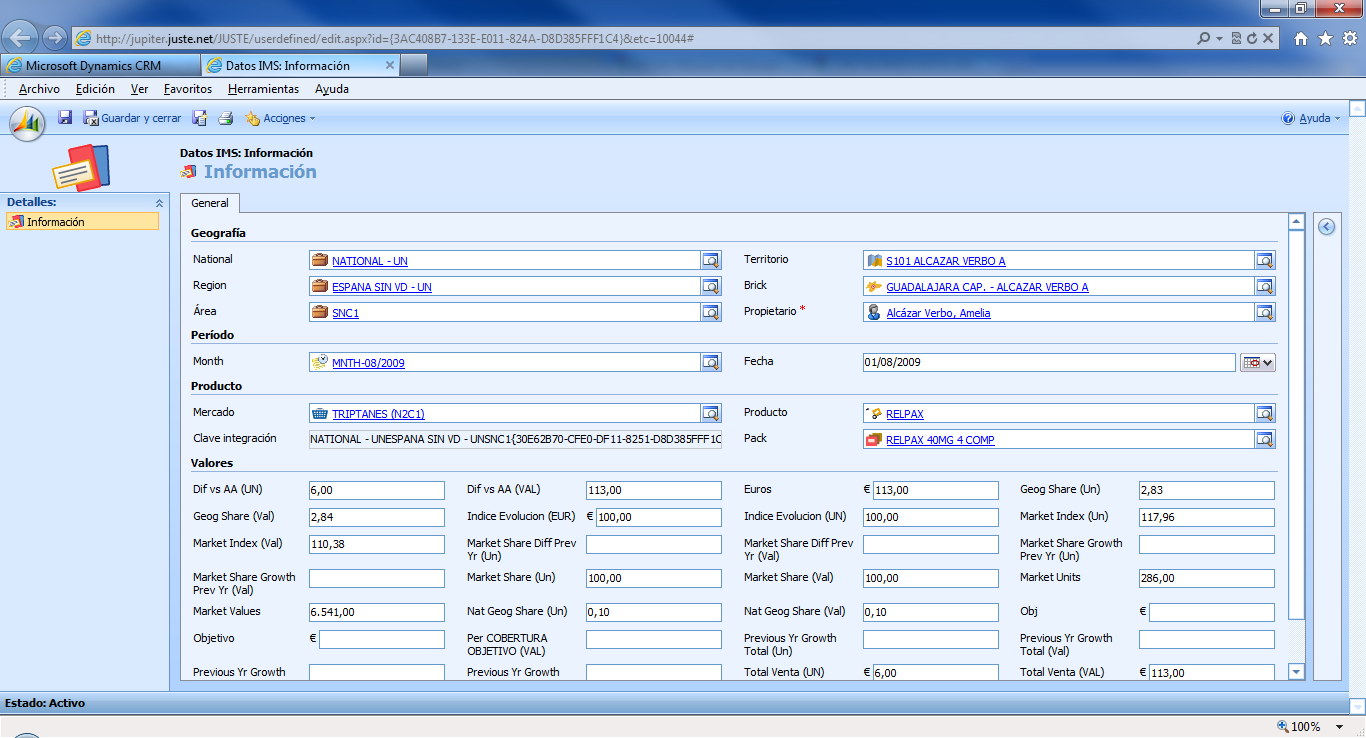The image size is (1366, 738).
Task: Click the Euros value field
Action: coord(935,490)
